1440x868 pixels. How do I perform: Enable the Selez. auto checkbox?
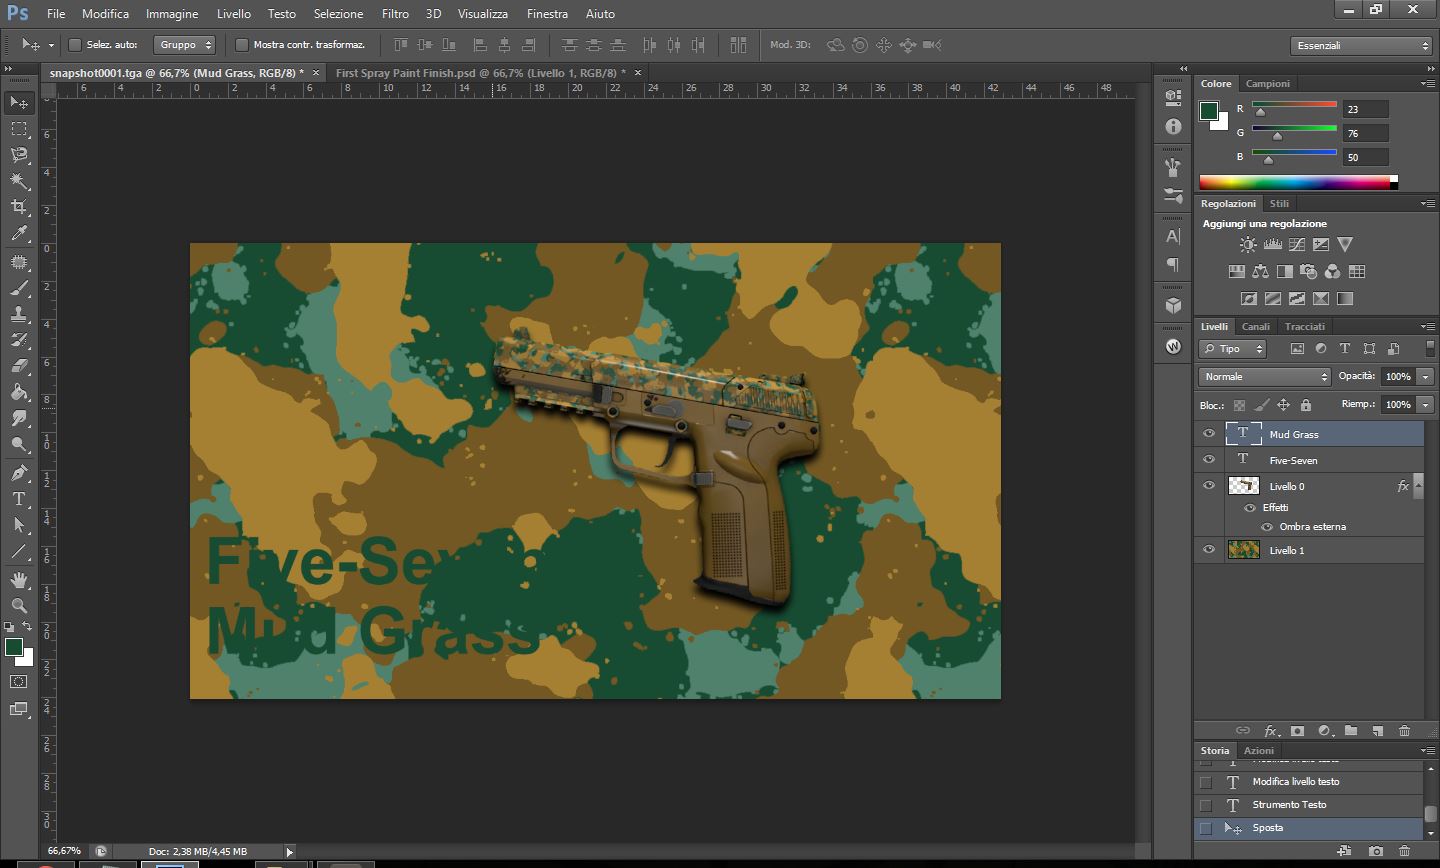pos(74,45)
